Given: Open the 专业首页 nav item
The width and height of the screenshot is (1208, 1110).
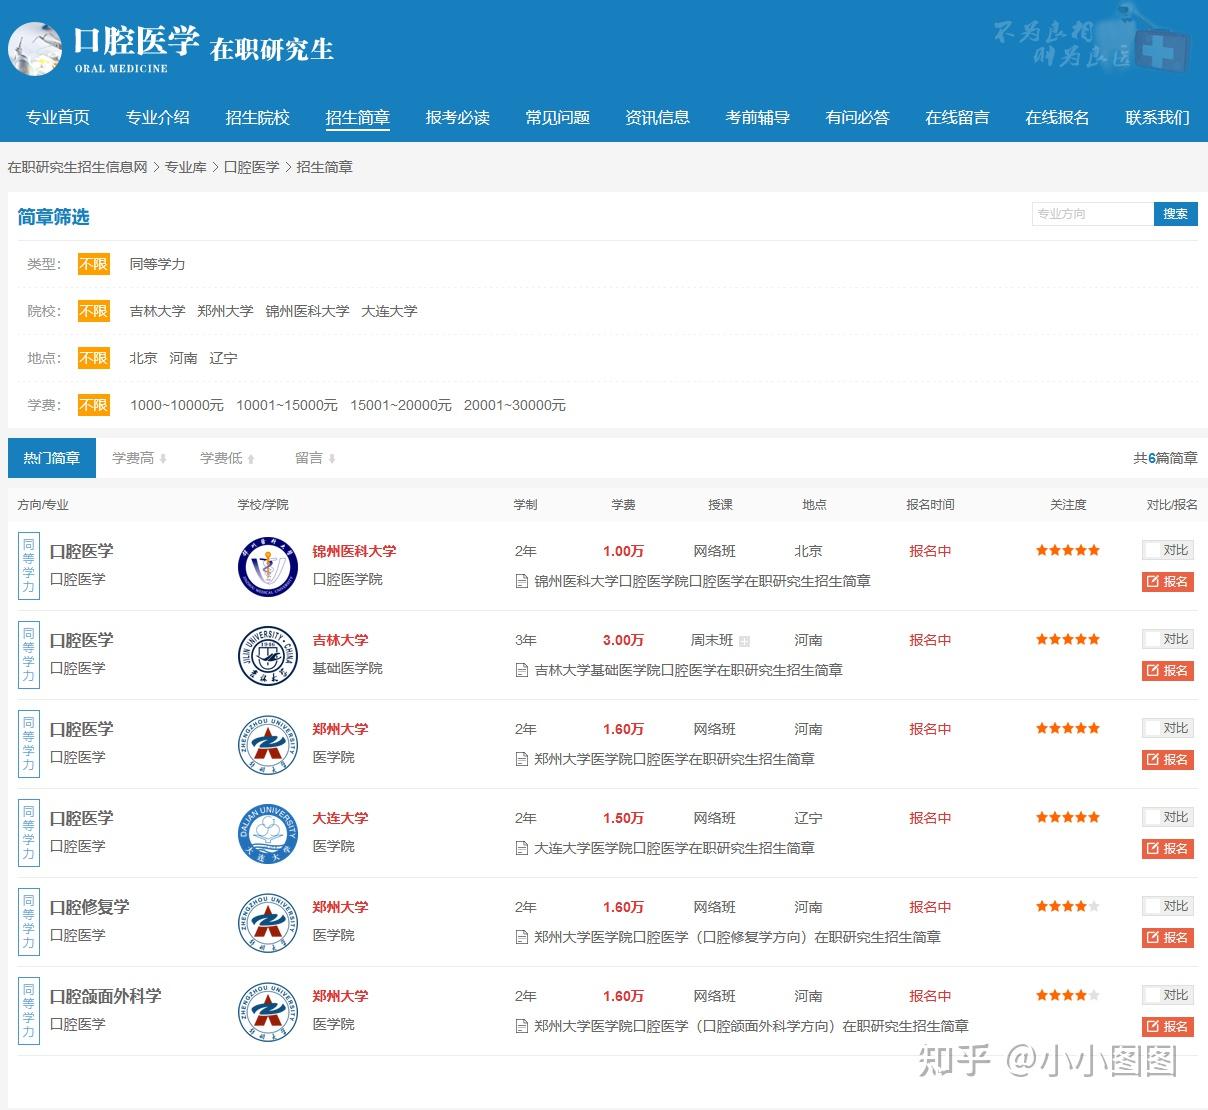Looking at the screenshot, I should coord(58,117).
